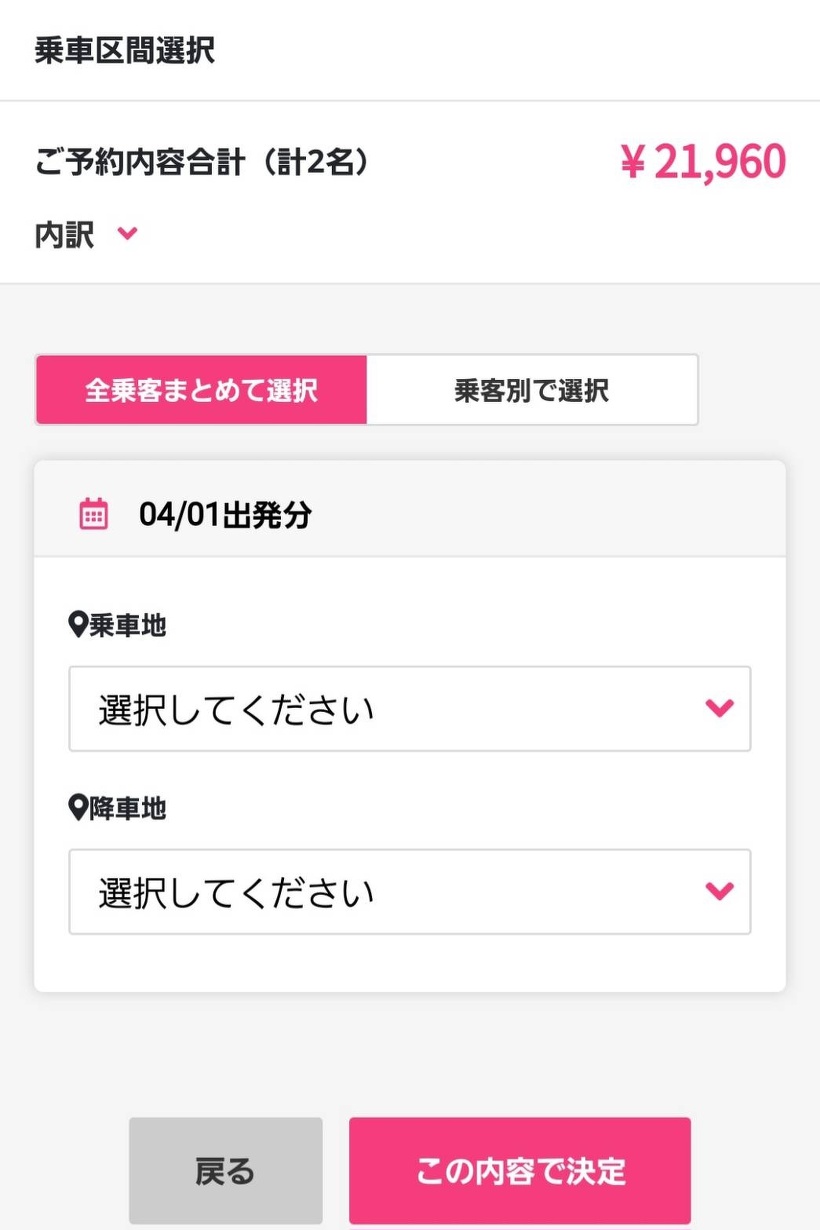
Task: Click the map pin icon next to 乗車地
Action: coord(78,626)
